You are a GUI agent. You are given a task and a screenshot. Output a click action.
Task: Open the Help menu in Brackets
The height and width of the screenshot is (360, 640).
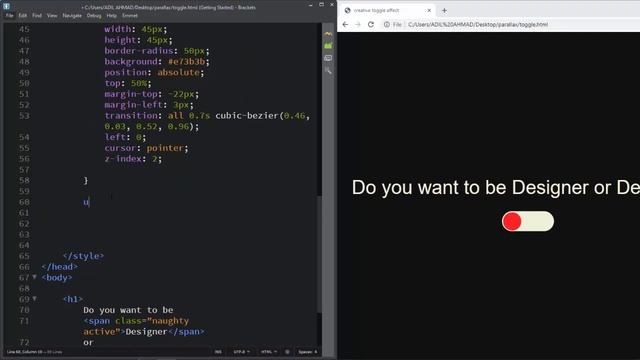[111, 16]
